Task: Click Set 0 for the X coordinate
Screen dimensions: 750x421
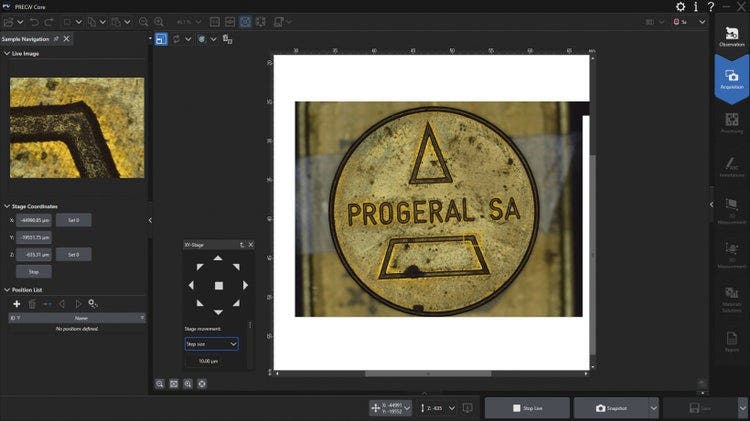Action: tap(73, 219)
